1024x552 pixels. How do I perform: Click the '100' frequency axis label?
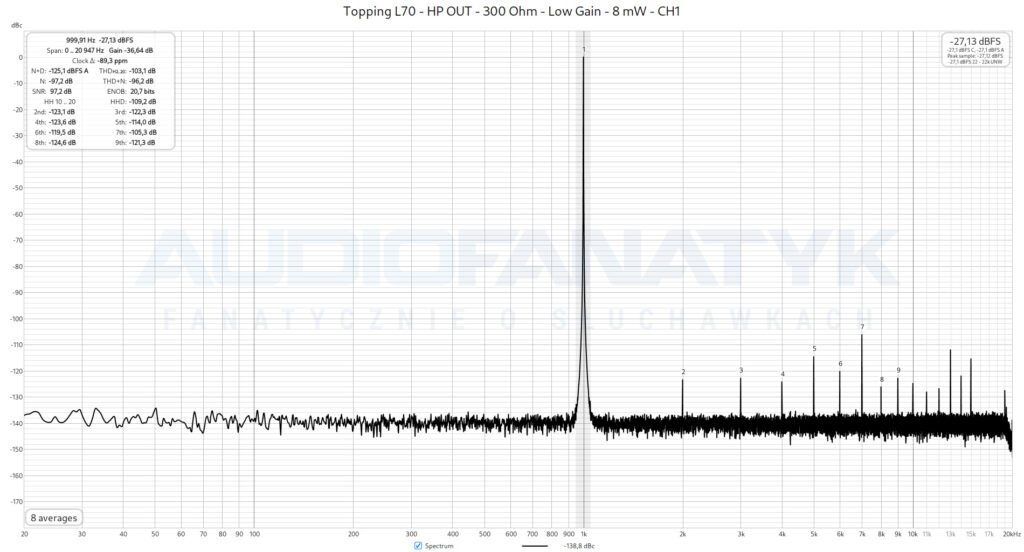click(x=255, y=534)
